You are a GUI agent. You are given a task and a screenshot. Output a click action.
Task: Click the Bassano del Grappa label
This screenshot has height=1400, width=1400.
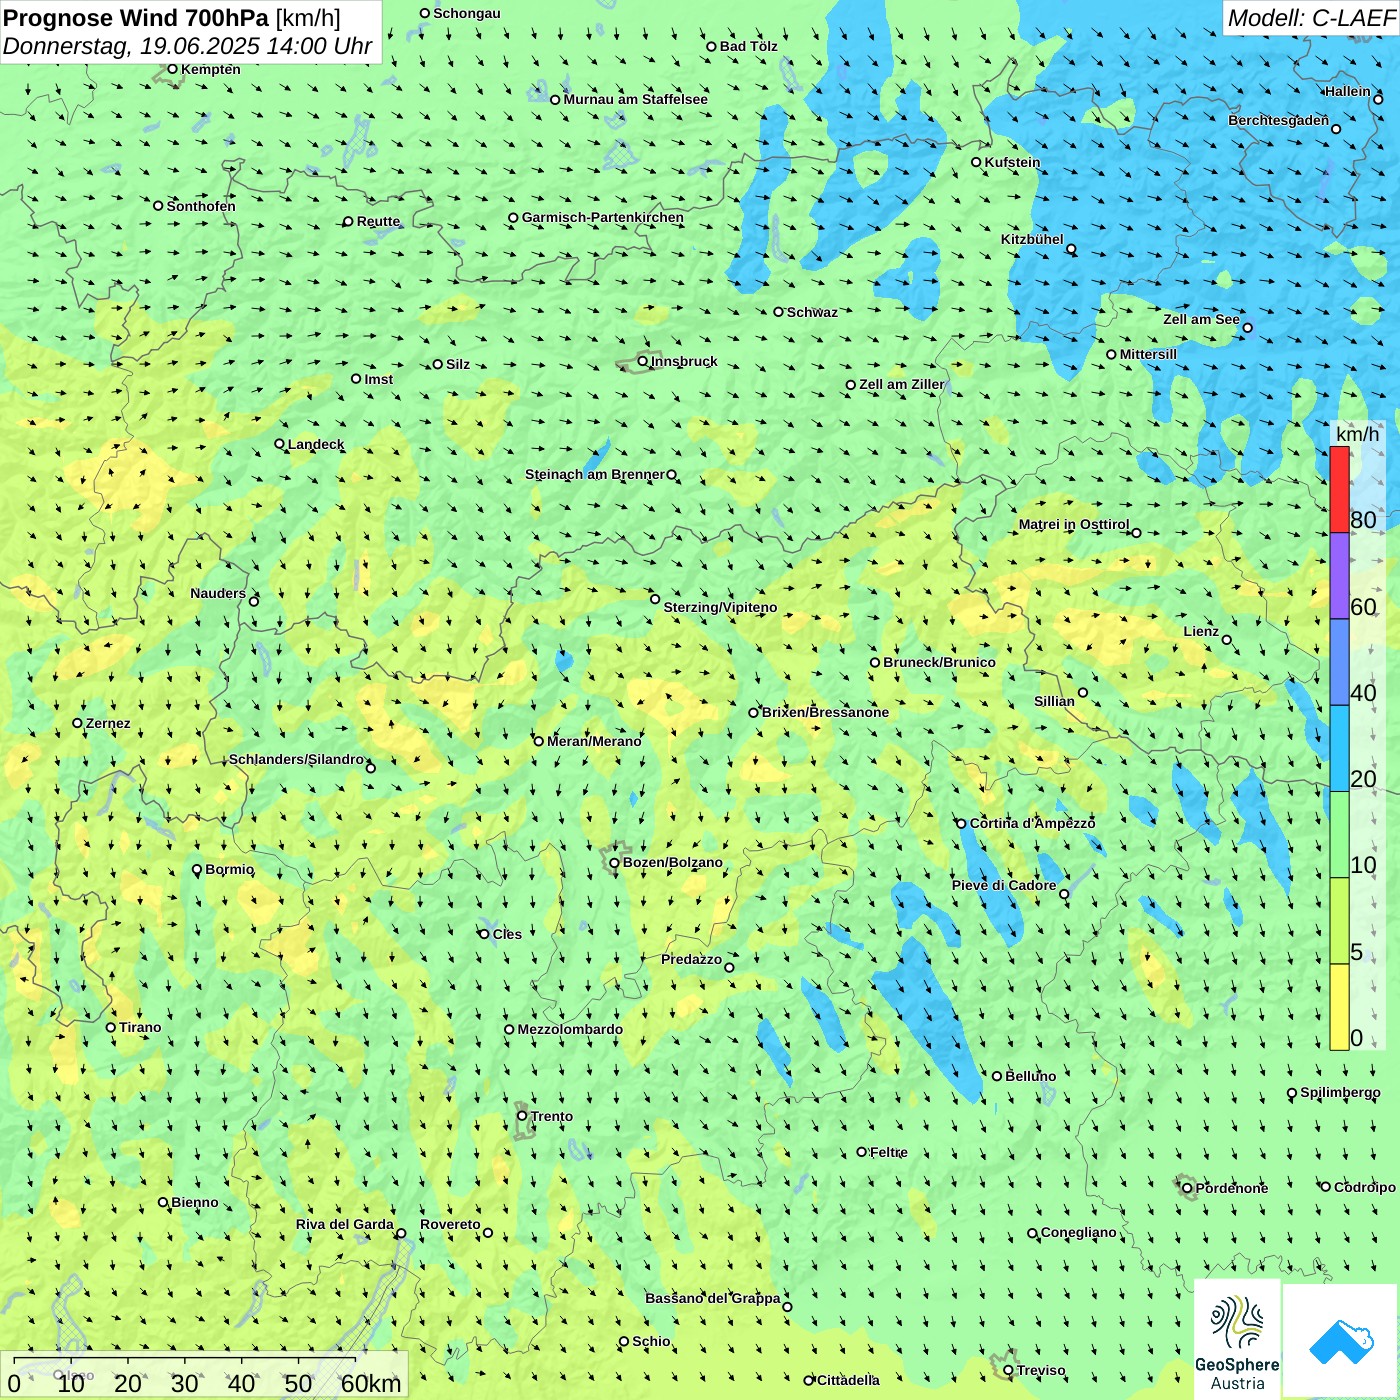tap(712, 1298)
